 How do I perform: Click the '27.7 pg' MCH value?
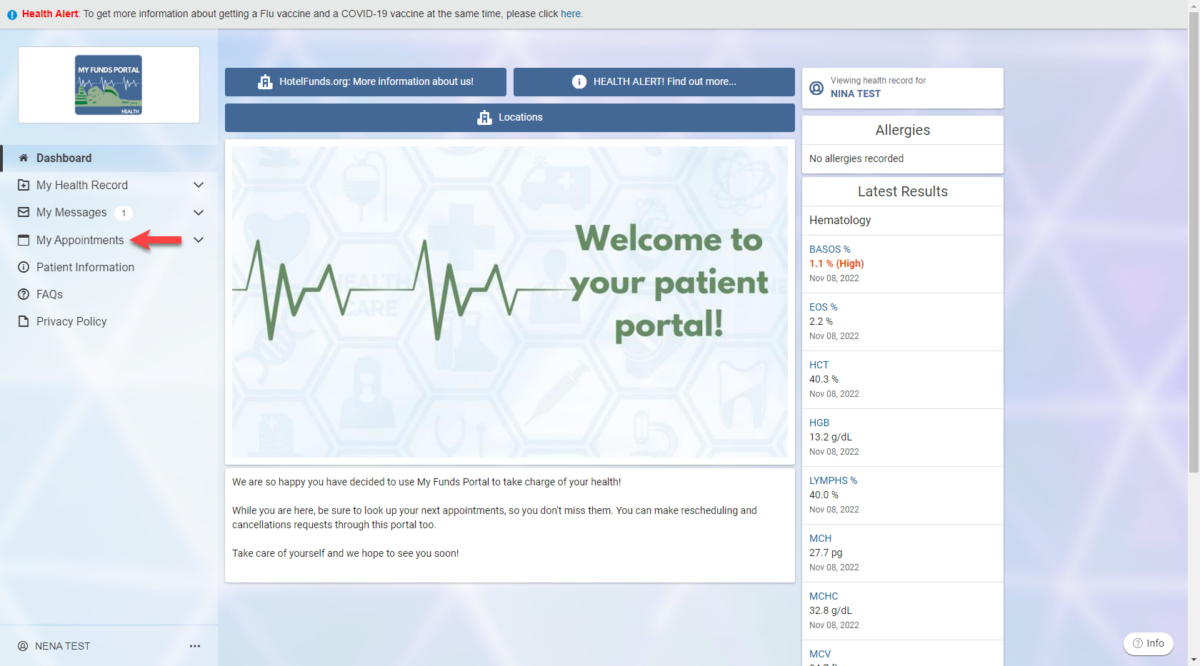pyautogui.click(x=826, y=552)
